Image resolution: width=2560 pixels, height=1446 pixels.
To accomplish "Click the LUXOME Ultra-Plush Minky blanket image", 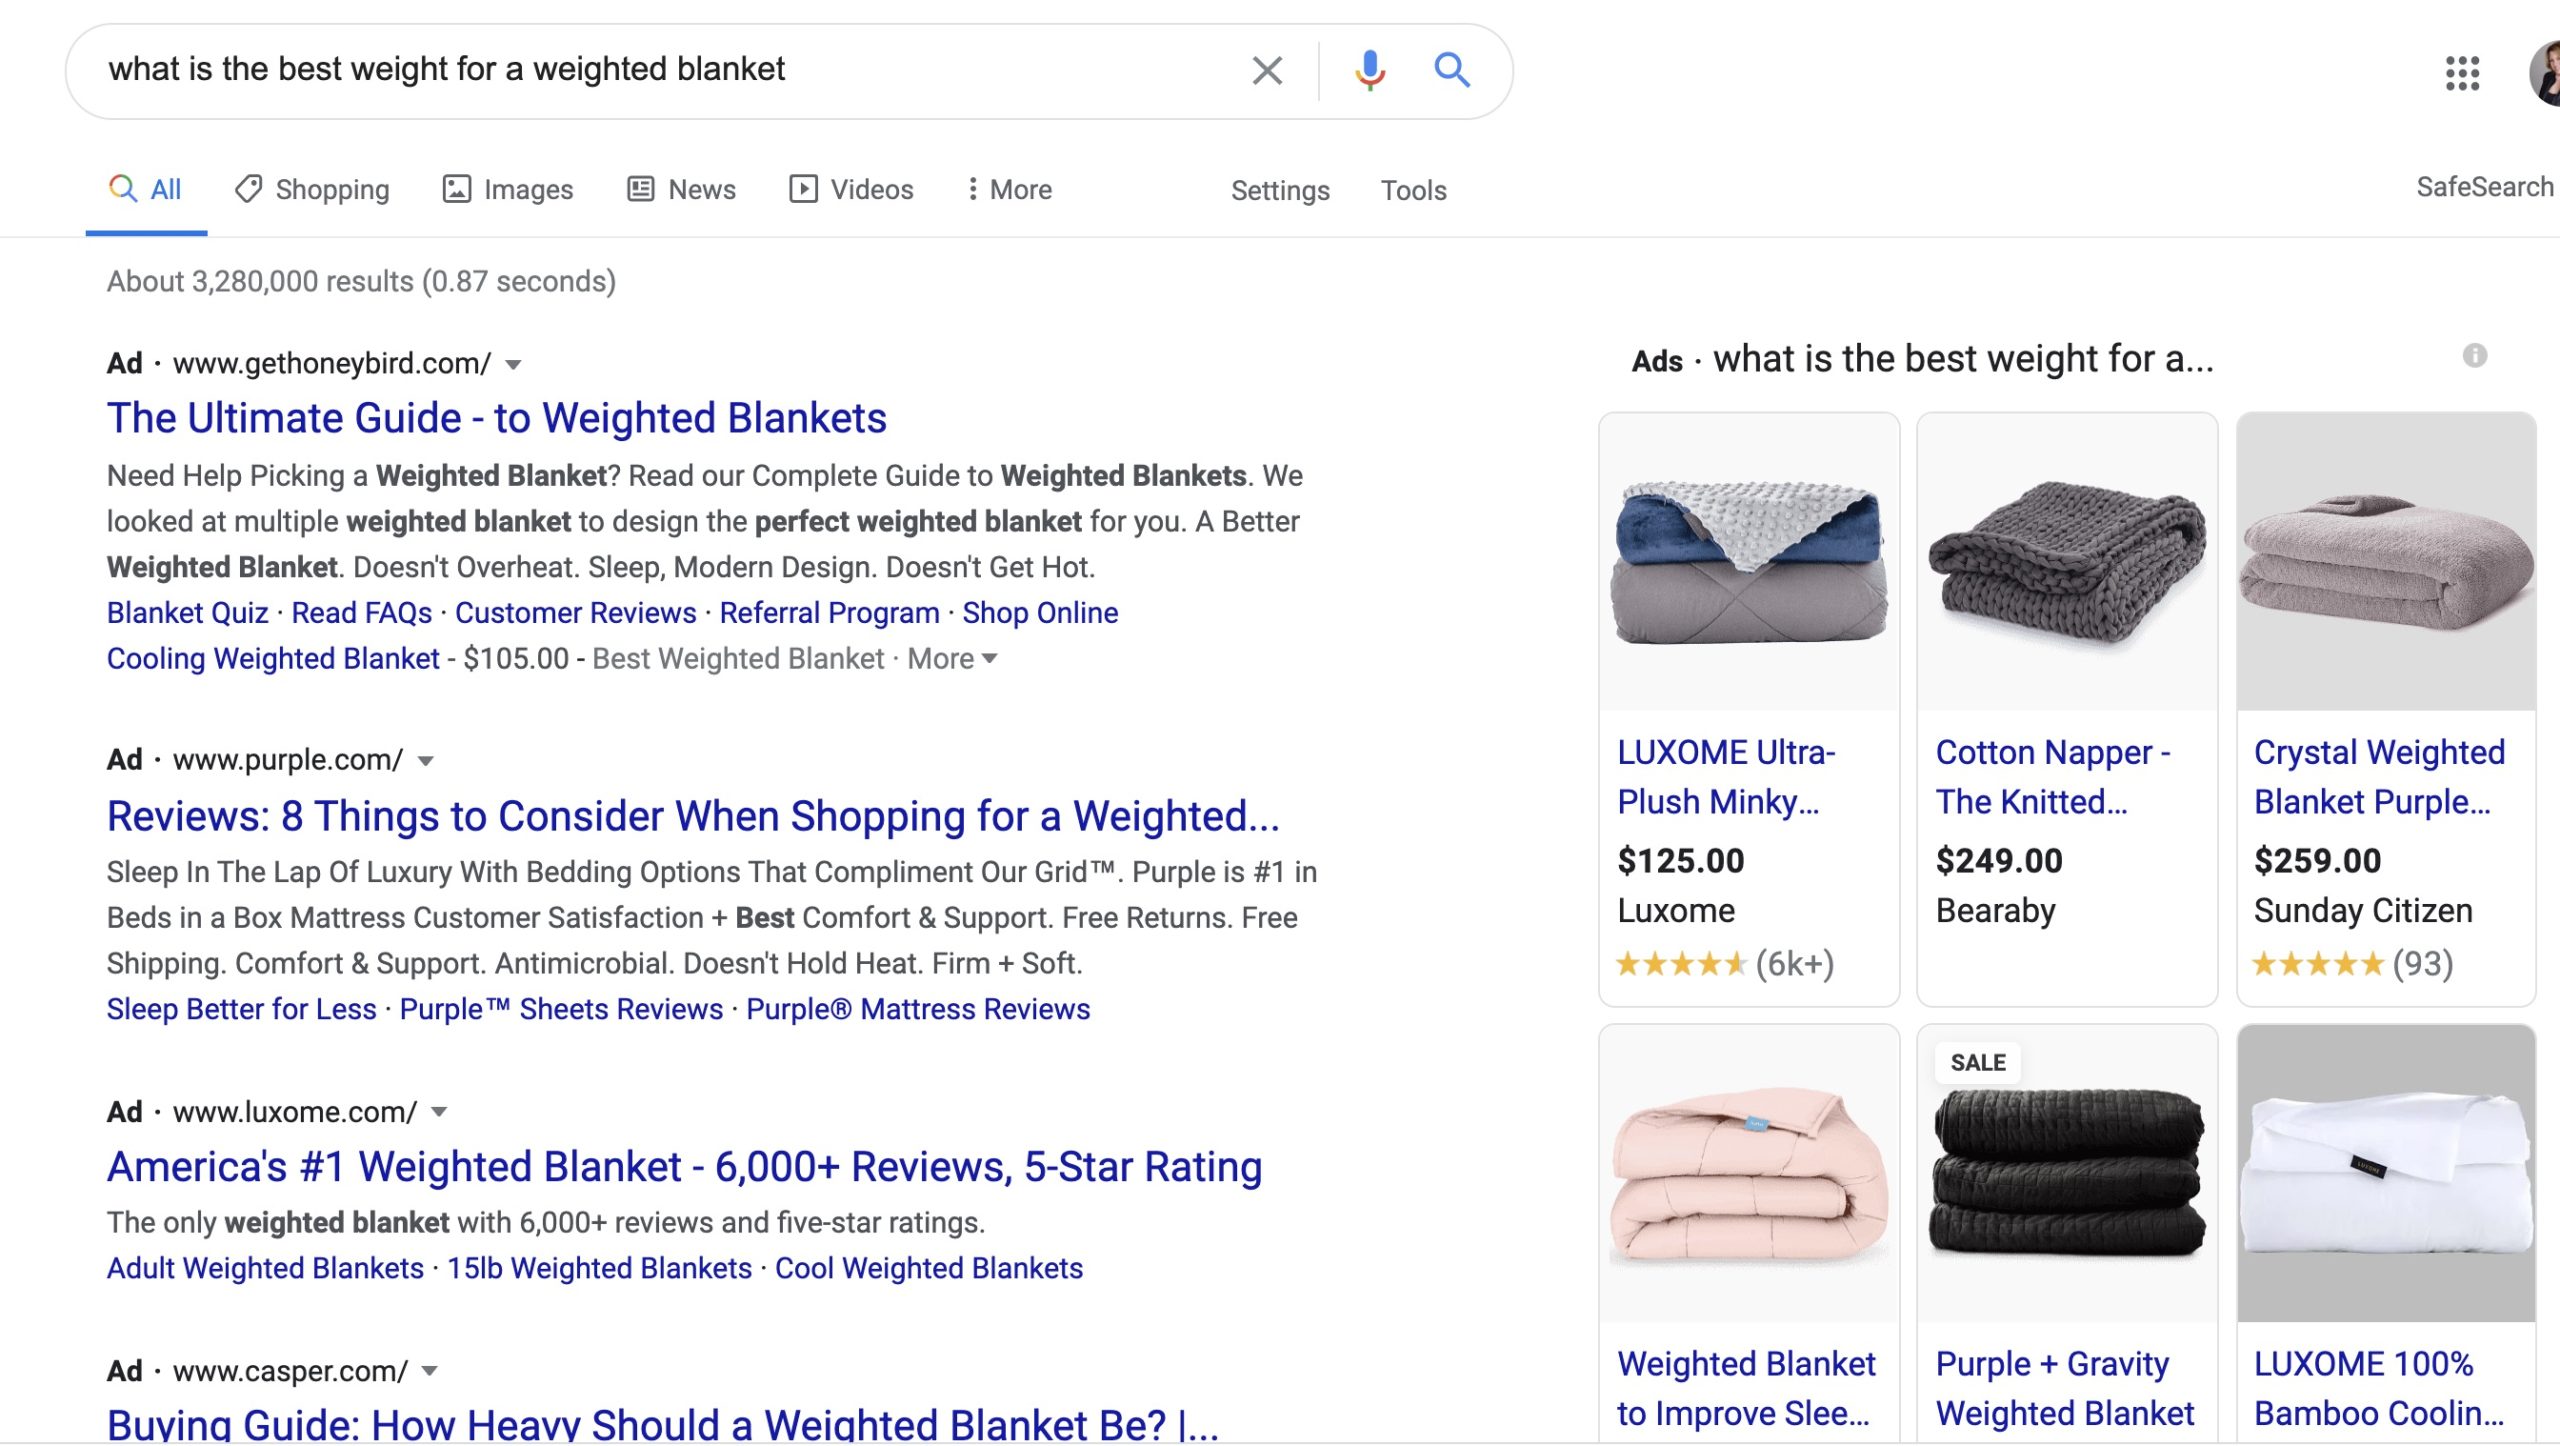I will pos(1749,563).
